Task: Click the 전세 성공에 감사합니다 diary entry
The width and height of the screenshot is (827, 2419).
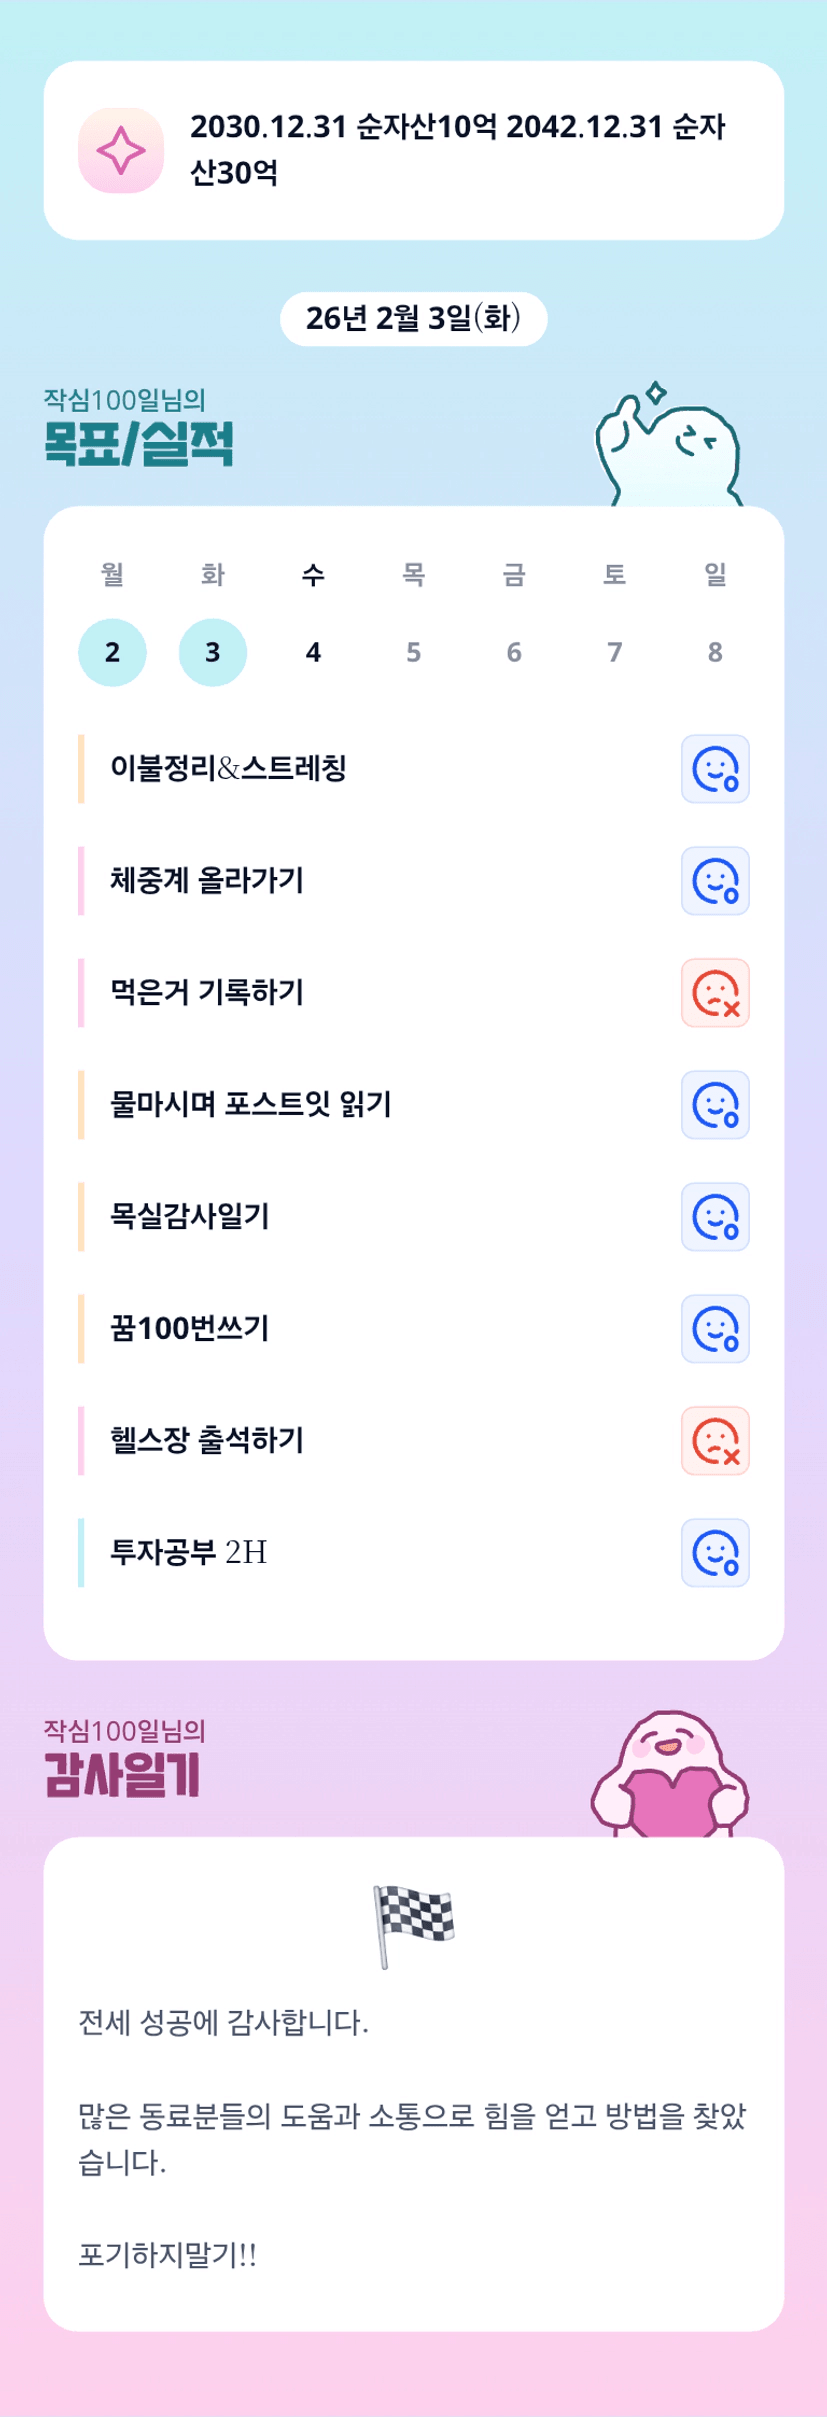Action: click(x=224, y=2023)
